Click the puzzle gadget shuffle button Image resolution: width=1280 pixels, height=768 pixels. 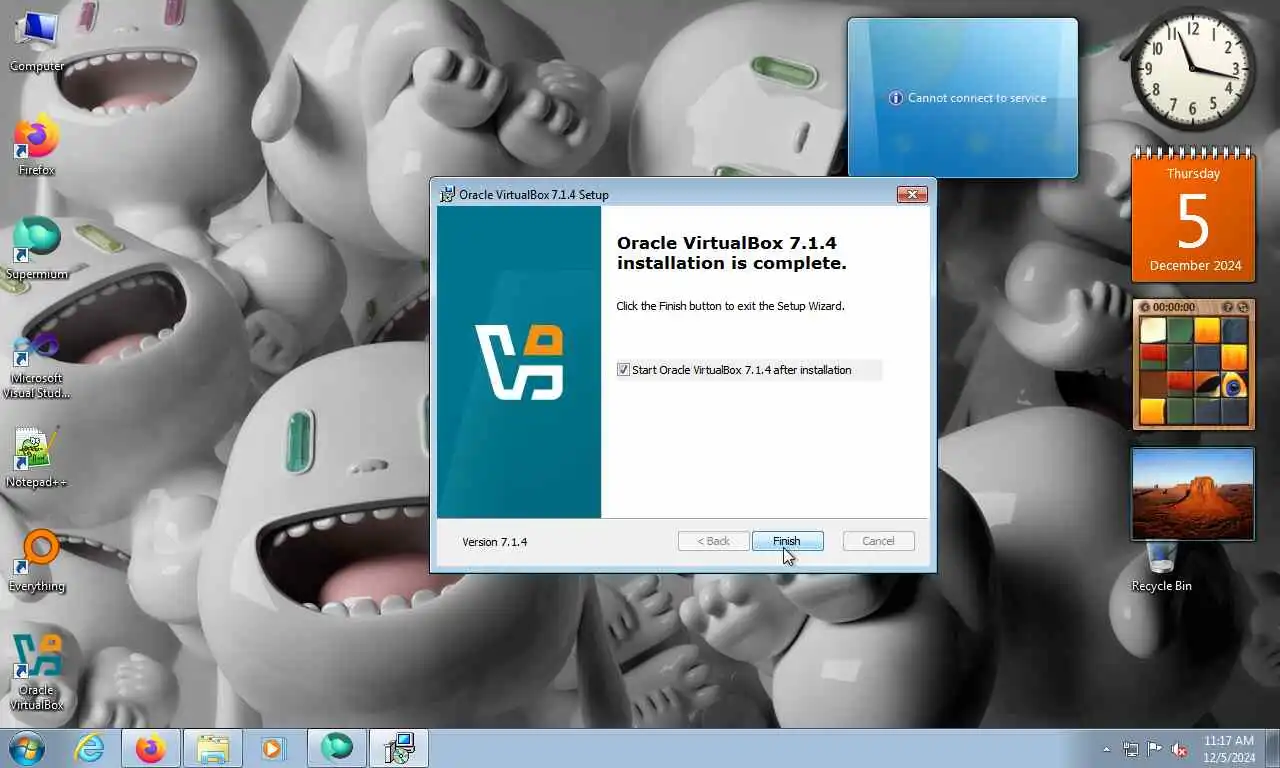[x=1242, y=307]
